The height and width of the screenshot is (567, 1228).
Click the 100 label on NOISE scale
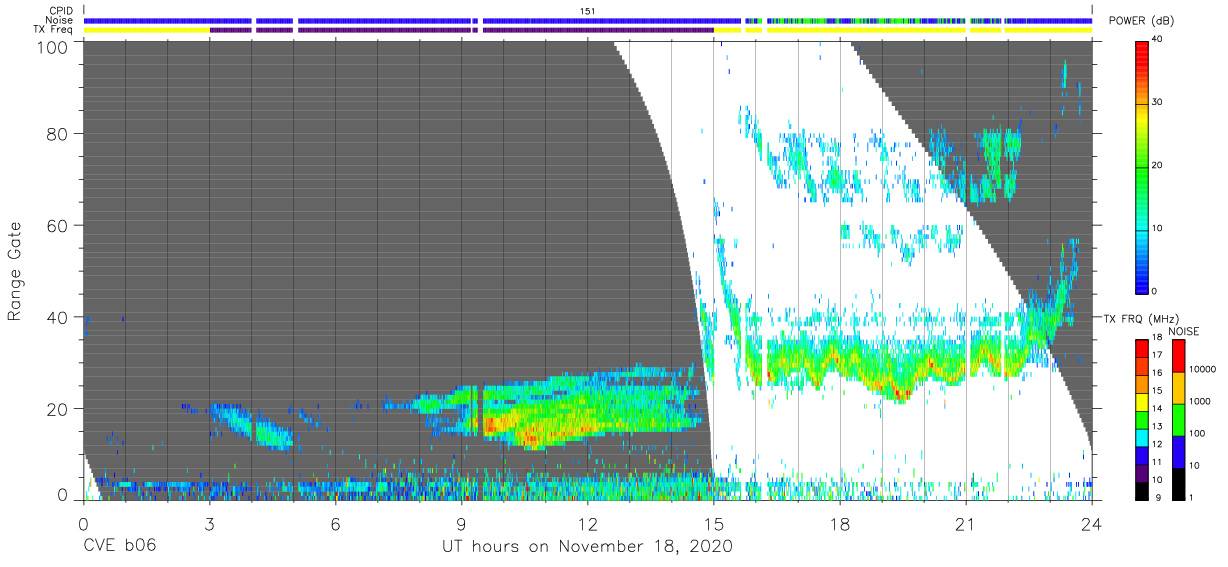pos(1199,432)
